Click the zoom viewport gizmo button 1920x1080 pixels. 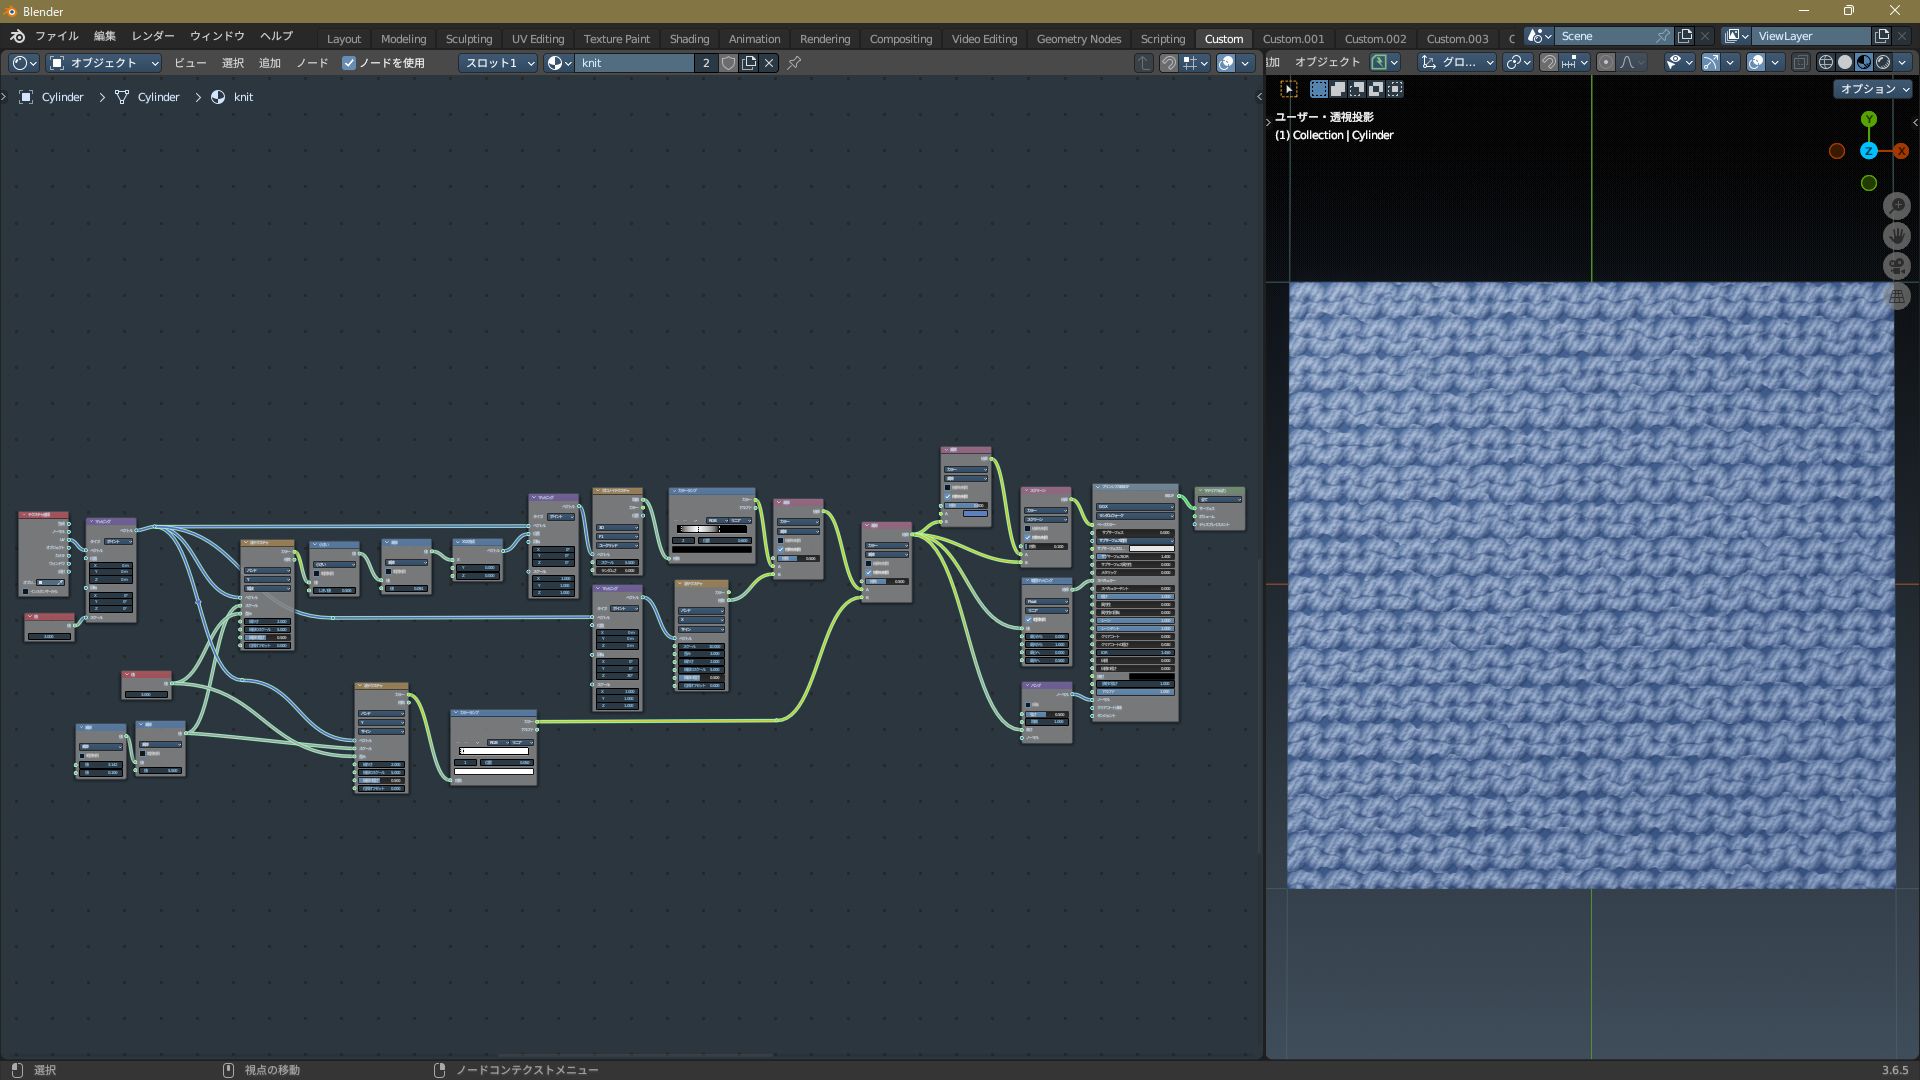[1896, 206]
